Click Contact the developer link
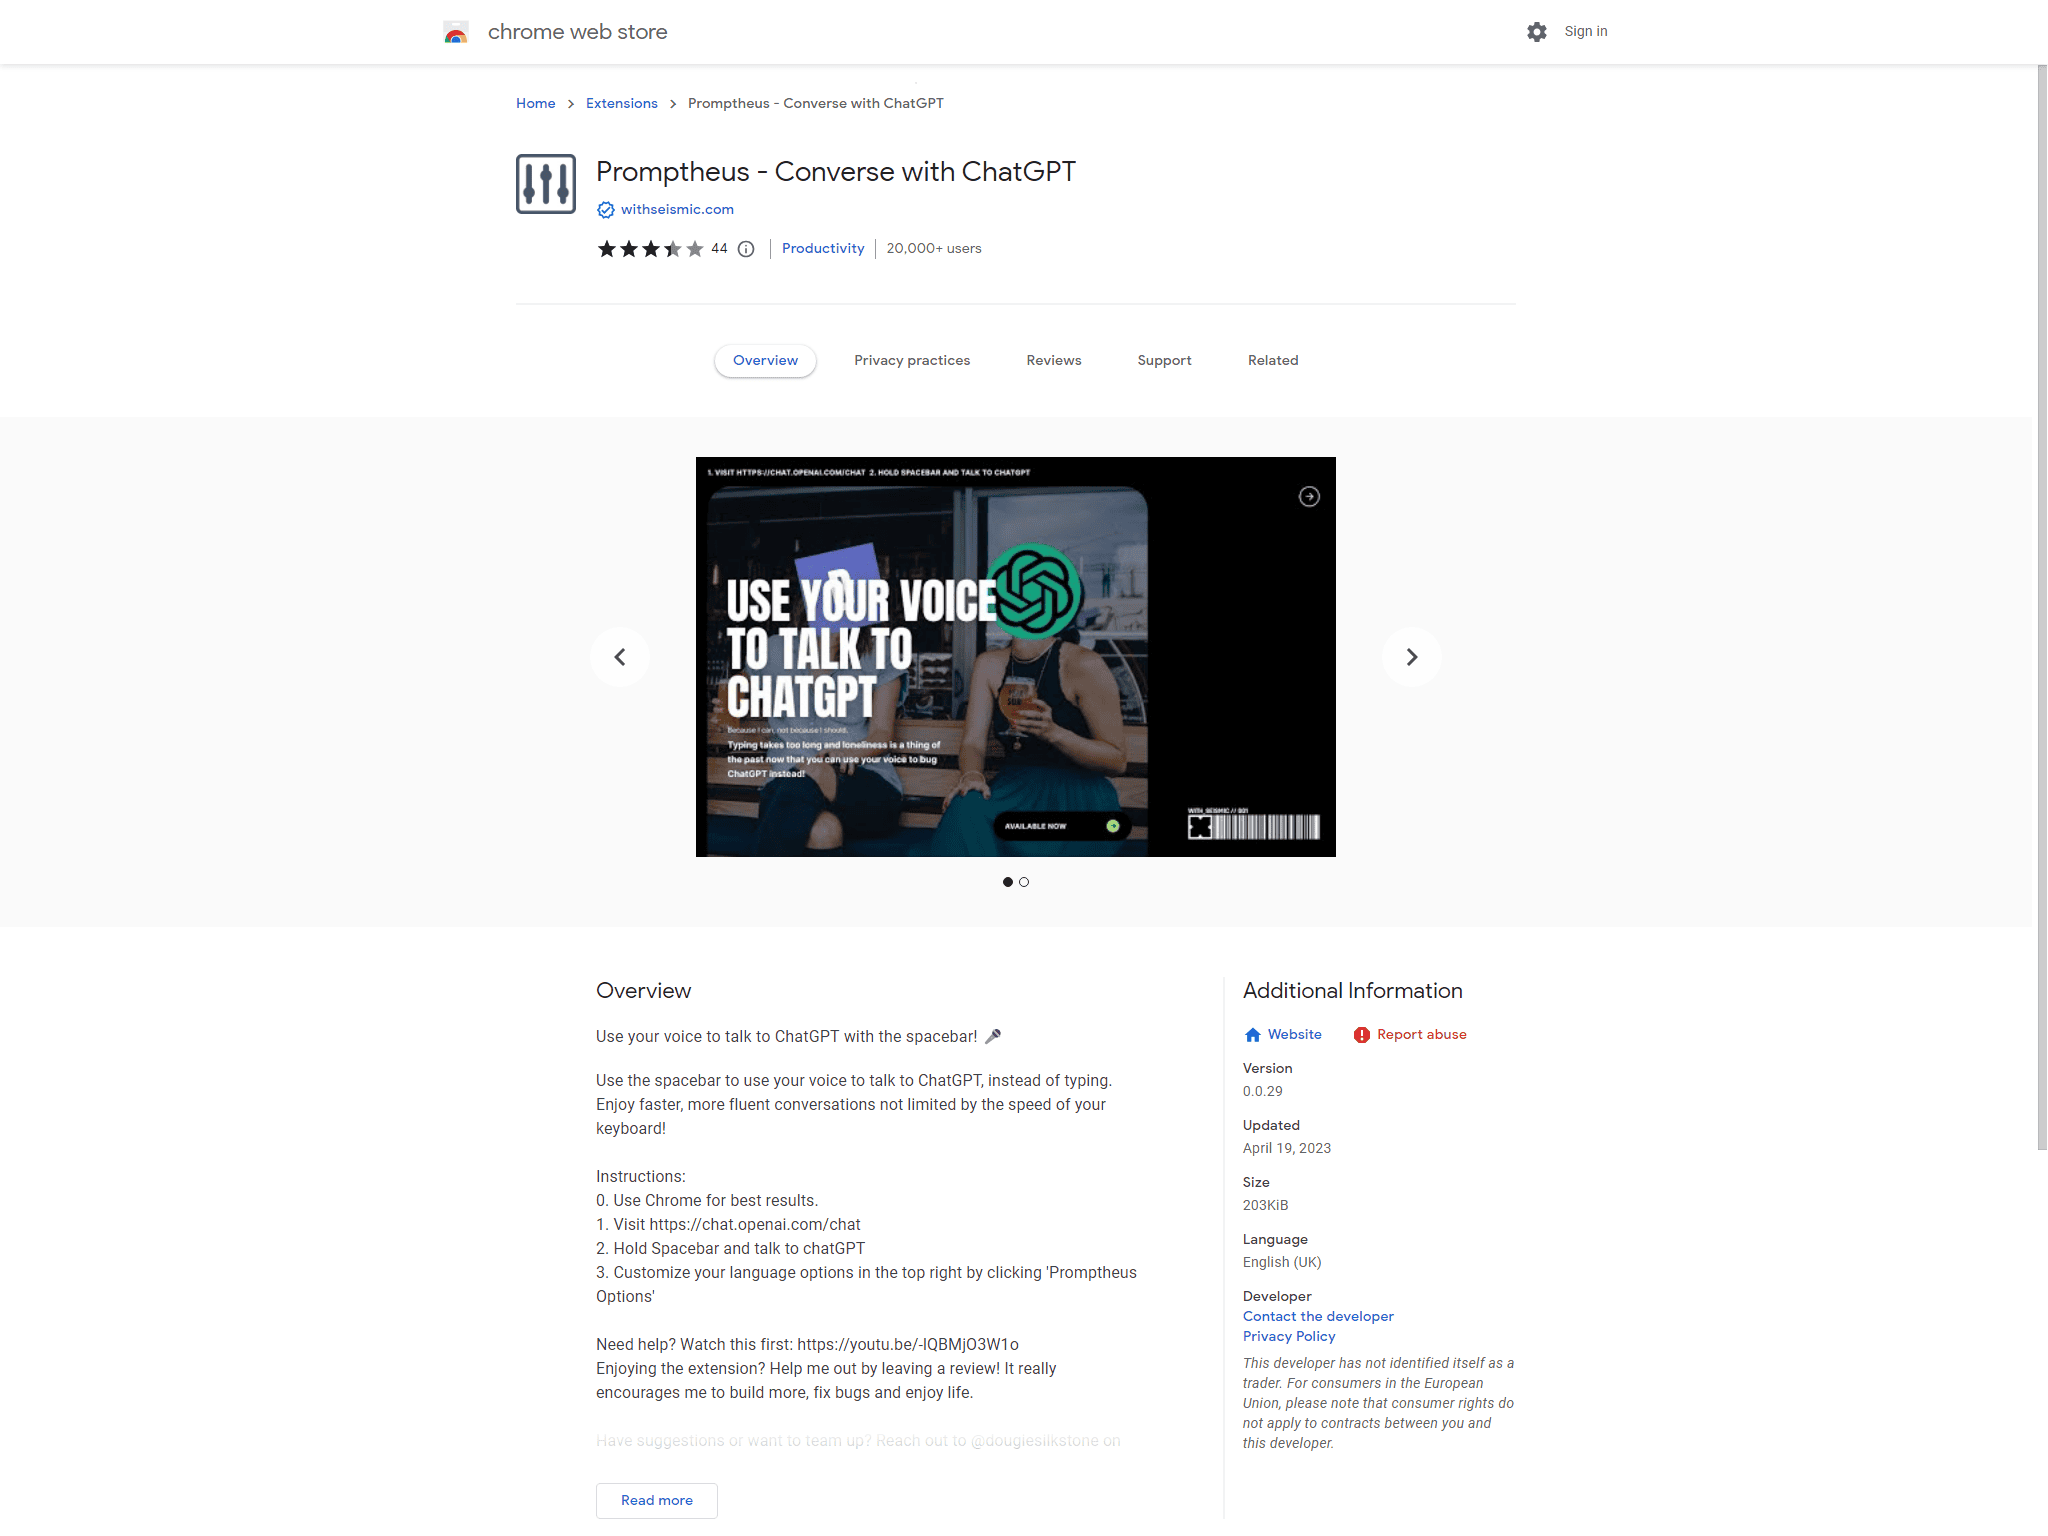Viewport: 2048px width, 1536px height. pyautogui.click(x=1318, y=1317)
